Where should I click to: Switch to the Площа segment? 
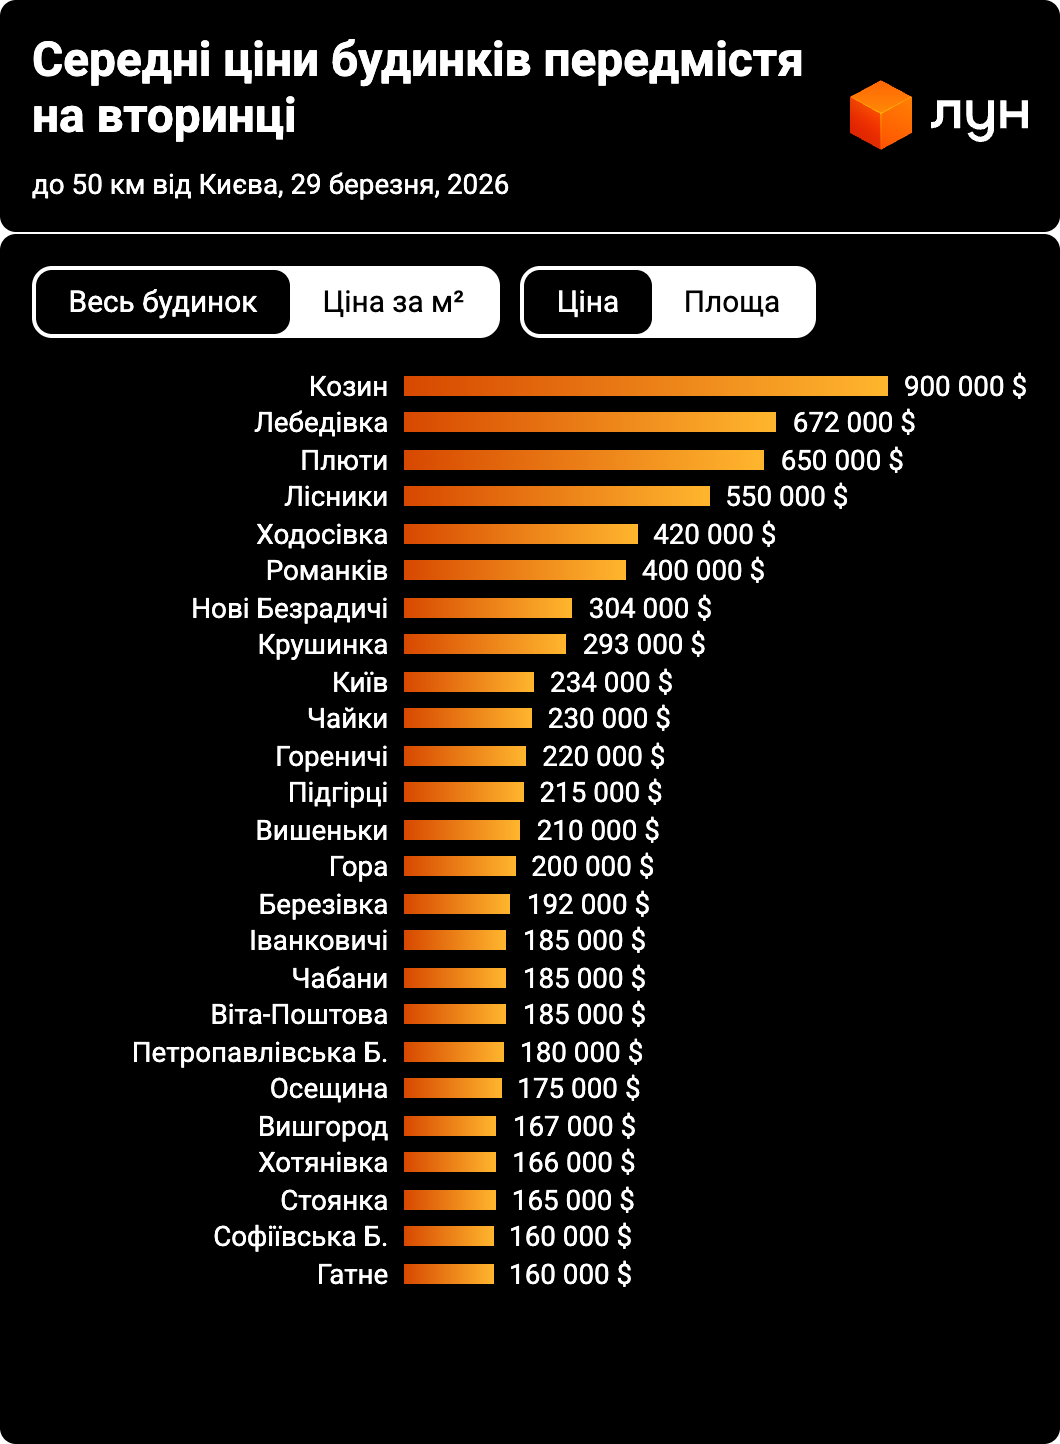point(732,302)
